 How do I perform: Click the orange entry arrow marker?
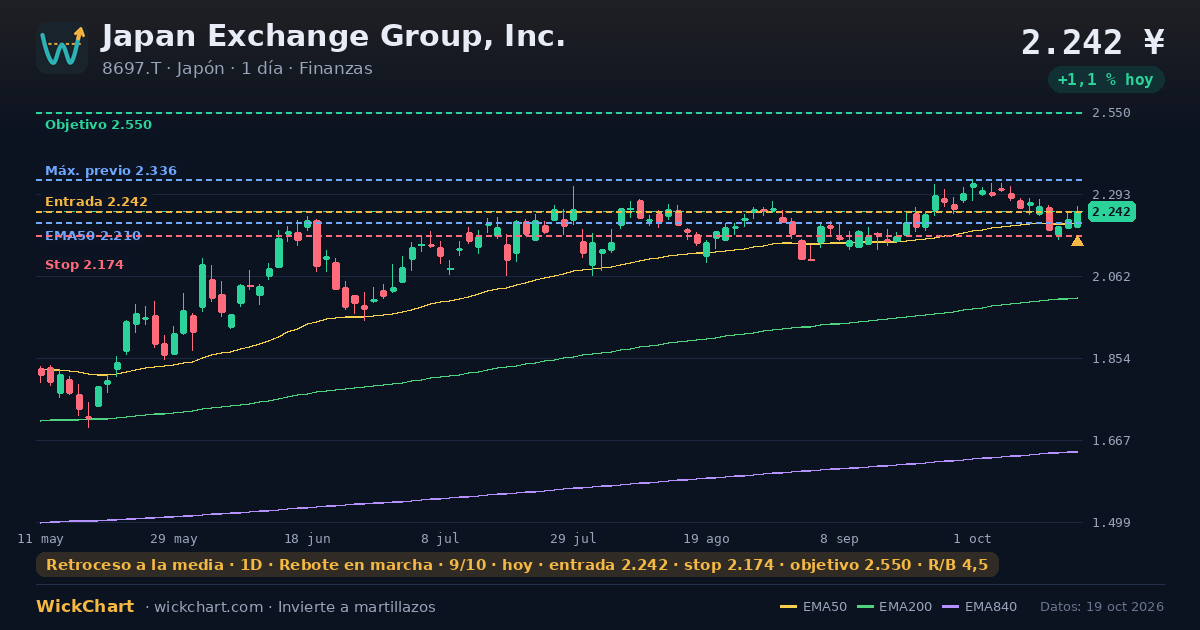pos(1077,241)
